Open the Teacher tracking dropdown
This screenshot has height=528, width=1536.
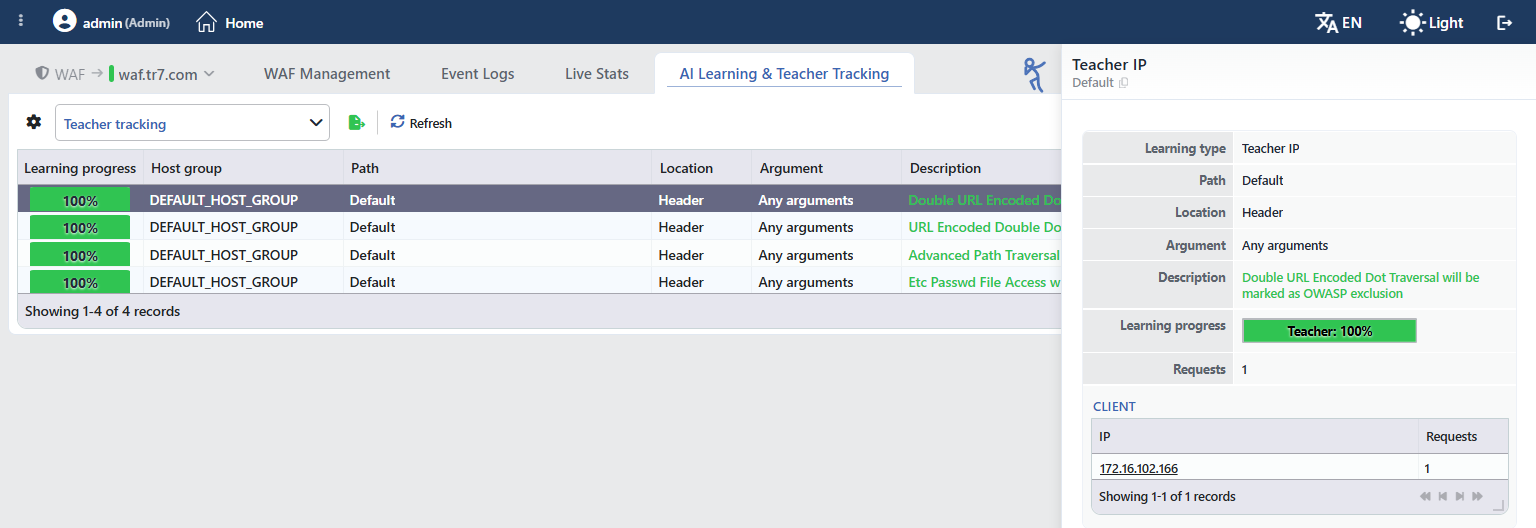pyautogui.click(x=192, y=123)
